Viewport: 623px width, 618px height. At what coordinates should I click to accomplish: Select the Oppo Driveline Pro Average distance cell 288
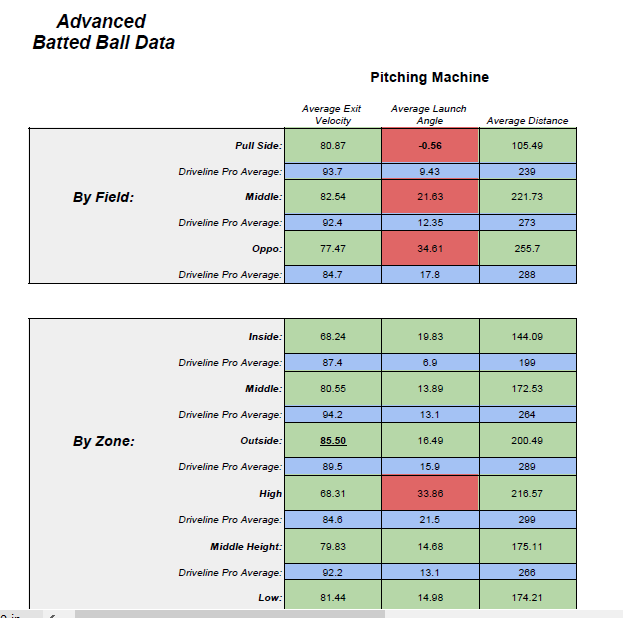[x=527, y=275]
